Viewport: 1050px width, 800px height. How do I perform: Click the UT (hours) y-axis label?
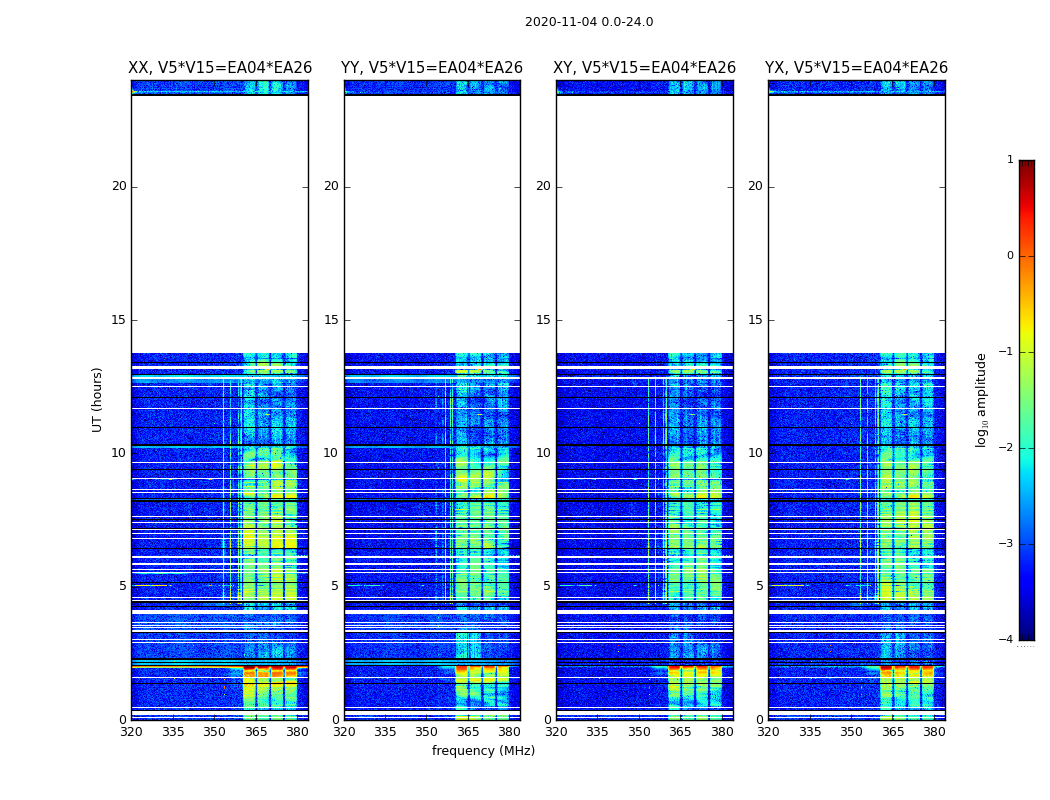[x=97, y=400]
